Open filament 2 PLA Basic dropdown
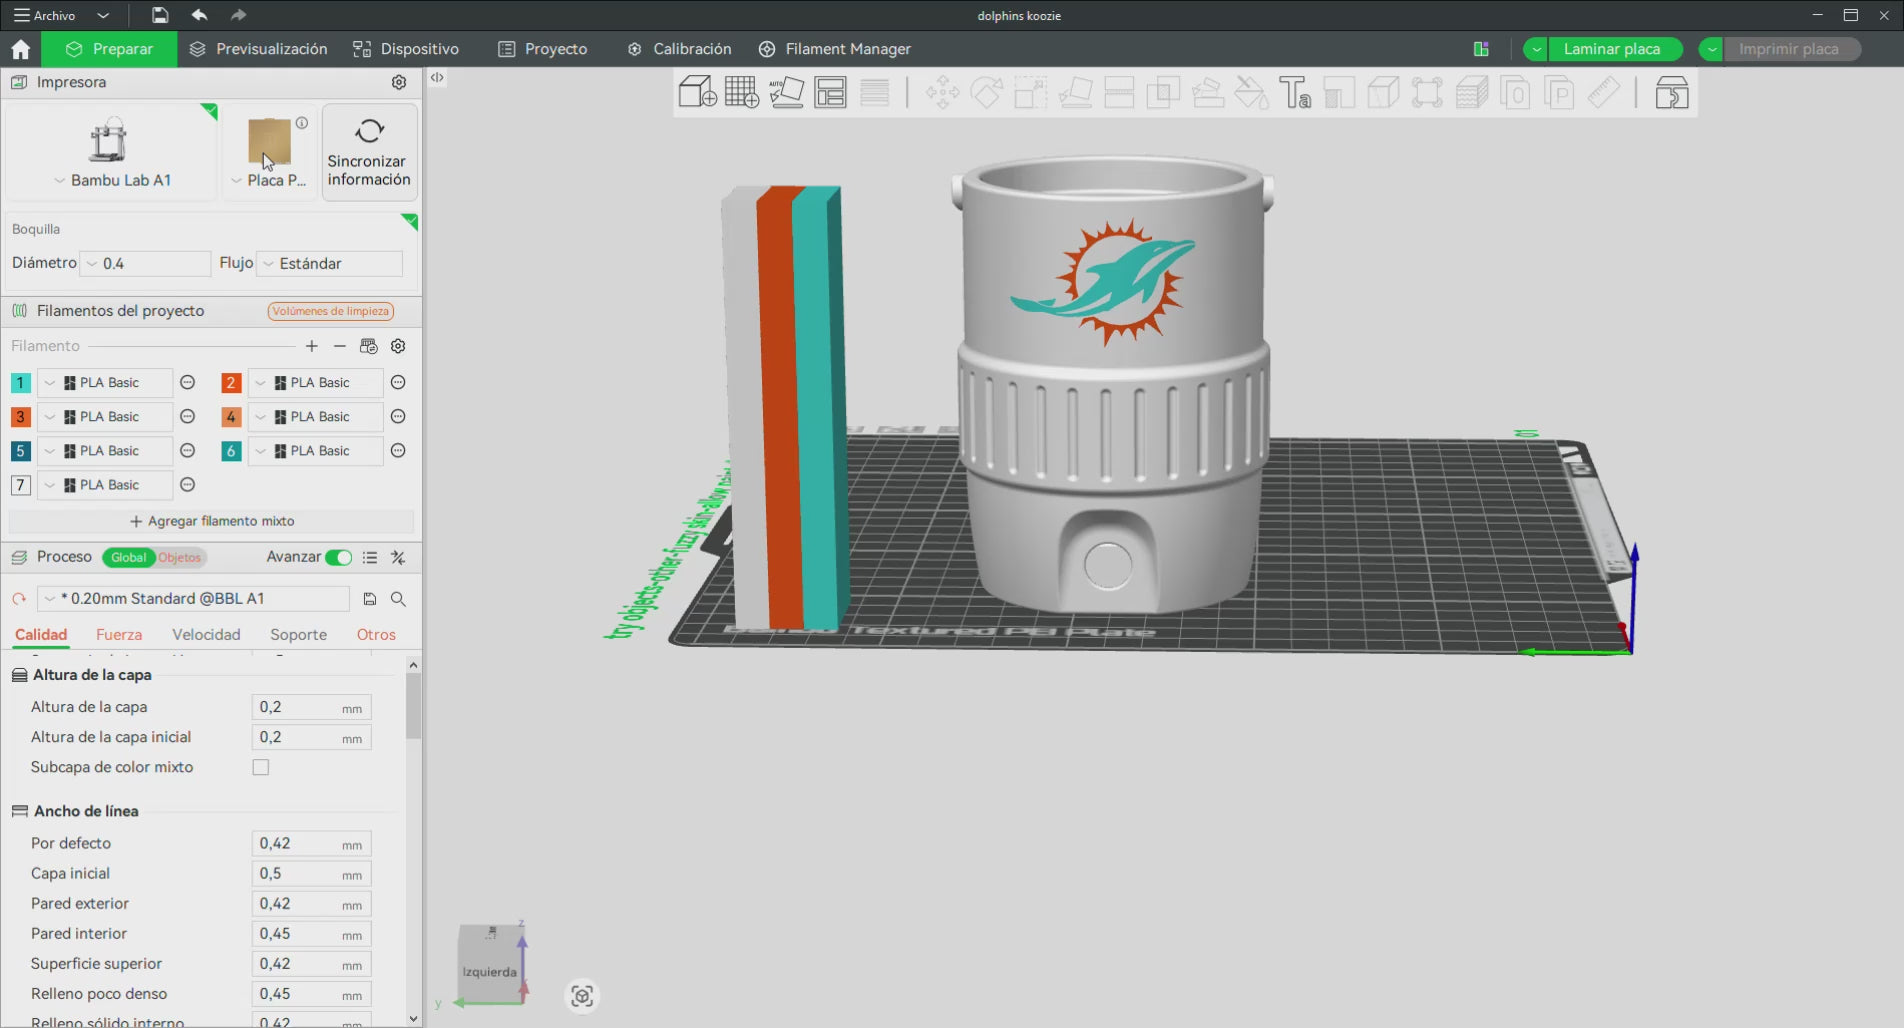 (315, 383)
